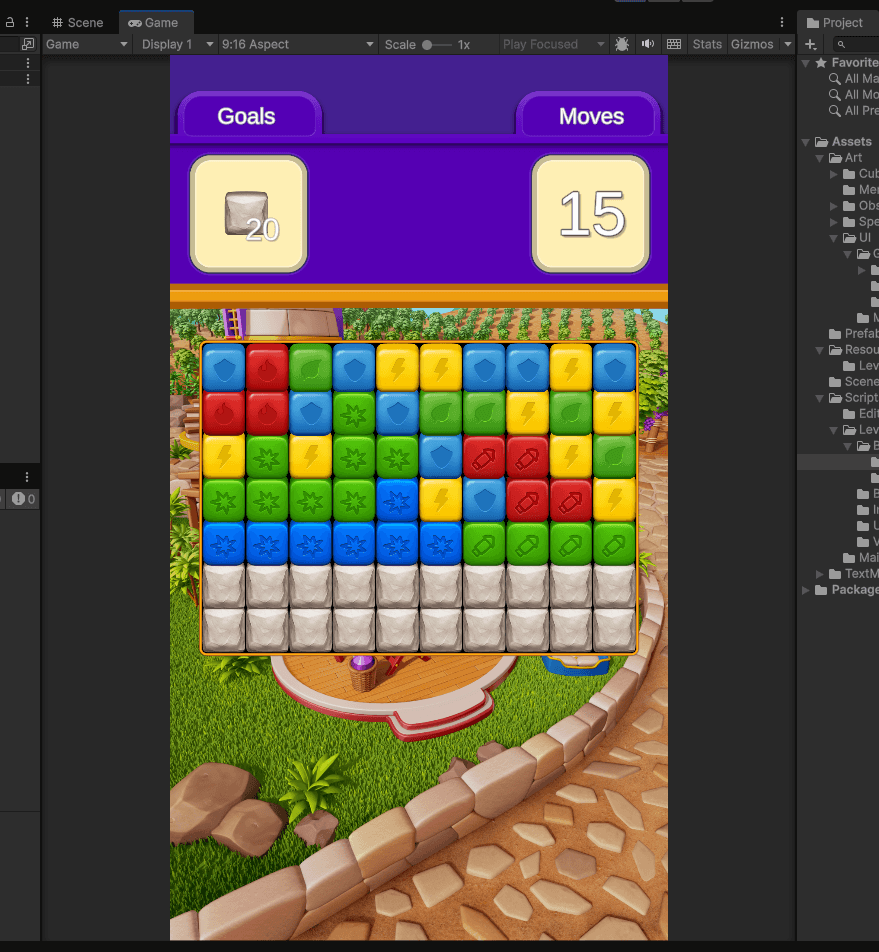The height and width of the screenshot is (952, 879).
Task: Select the All Models search favorite
Action: 853,95
